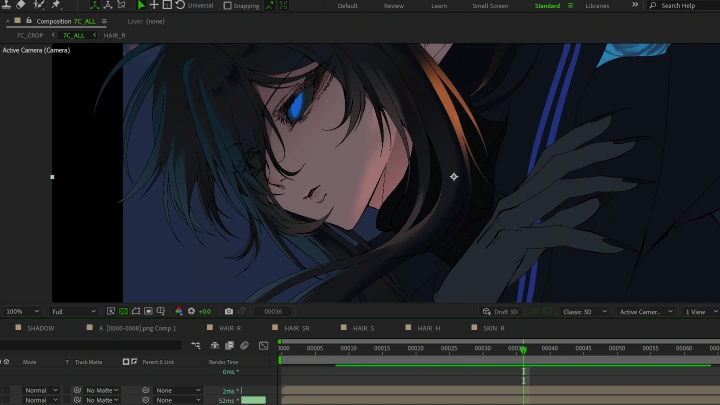Activate the green Universal gizmo arrow

[x=141, y=5]
